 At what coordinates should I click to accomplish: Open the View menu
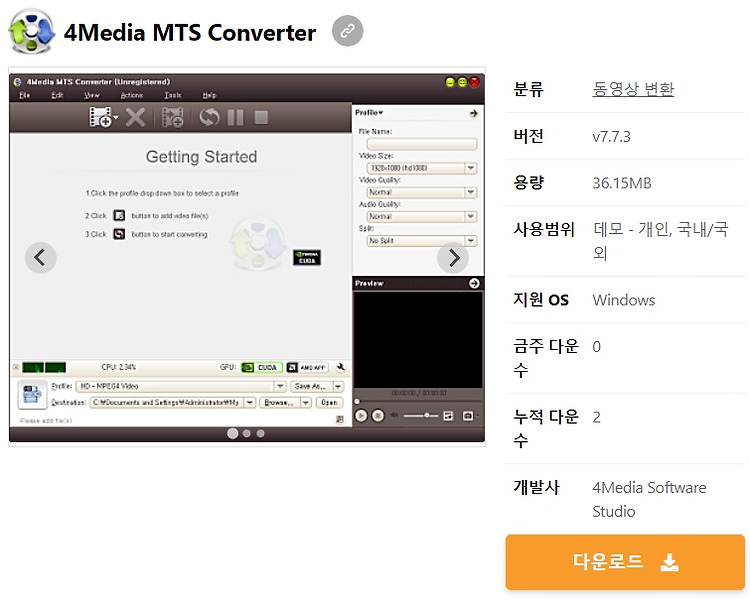coord(91,95)
